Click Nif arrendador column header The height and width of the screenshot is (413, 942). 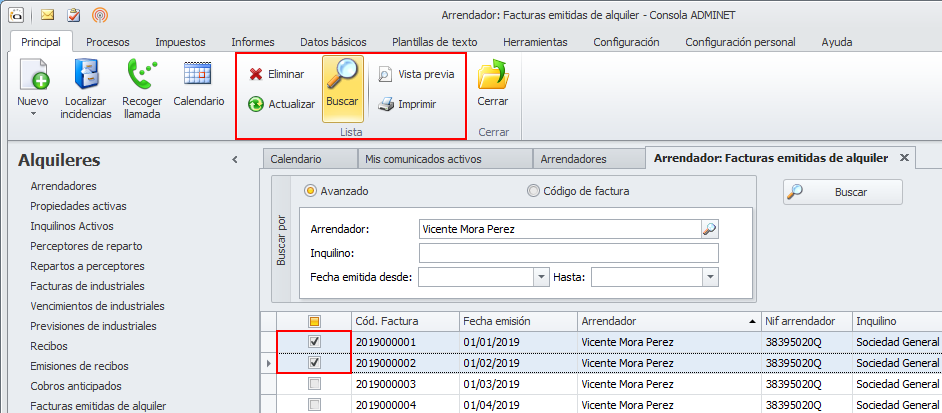pyautogui.click(x=806, y=321)
